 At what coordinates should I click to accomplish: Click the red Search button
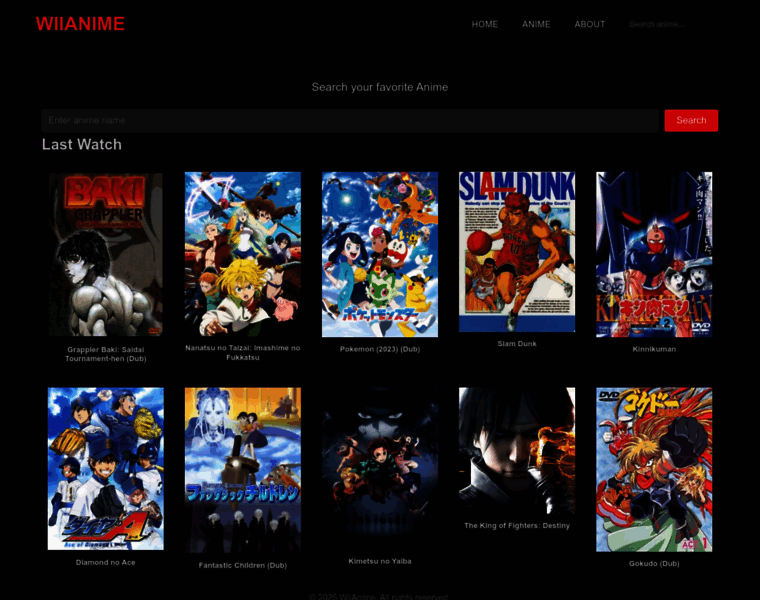coord(691,120)
